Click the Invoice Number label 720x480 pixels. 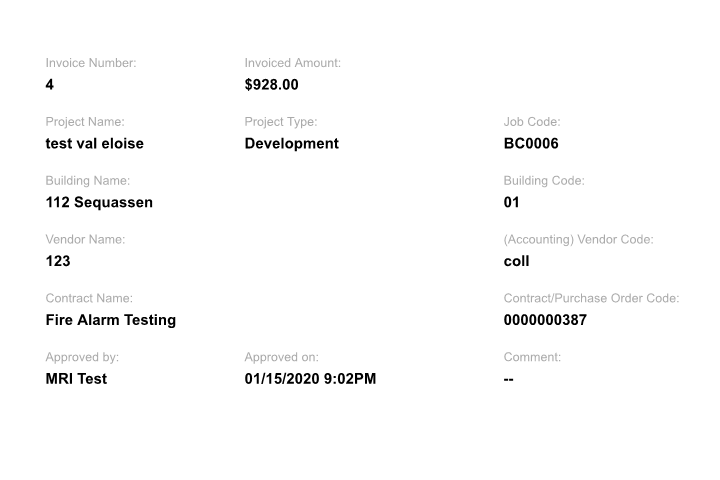[x=91, y=63]
